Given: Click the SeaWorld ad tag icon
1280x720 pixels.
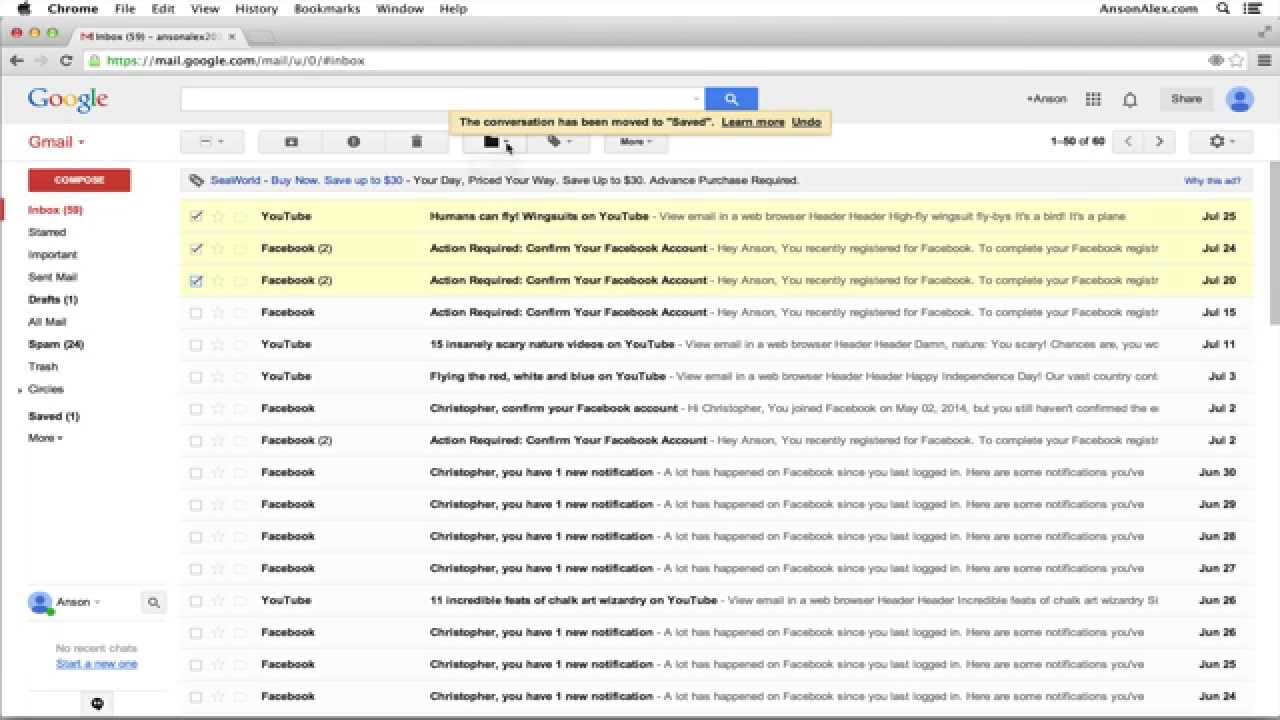Looking at the screenshot, I should pos(197,181).
